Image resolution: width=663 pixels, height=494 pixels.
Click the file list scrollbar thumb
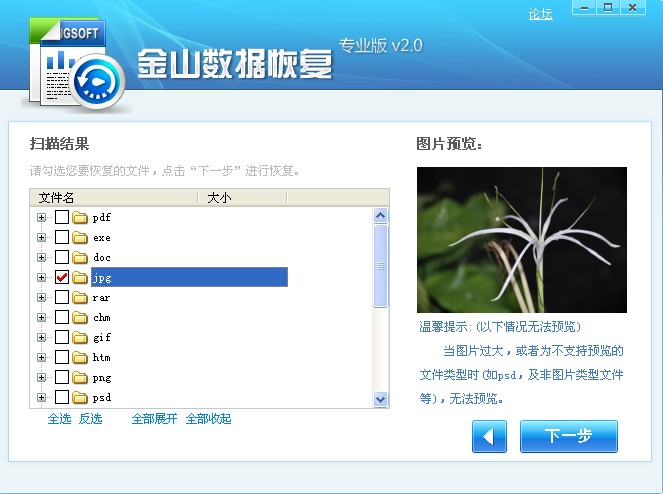coord(381,266)
